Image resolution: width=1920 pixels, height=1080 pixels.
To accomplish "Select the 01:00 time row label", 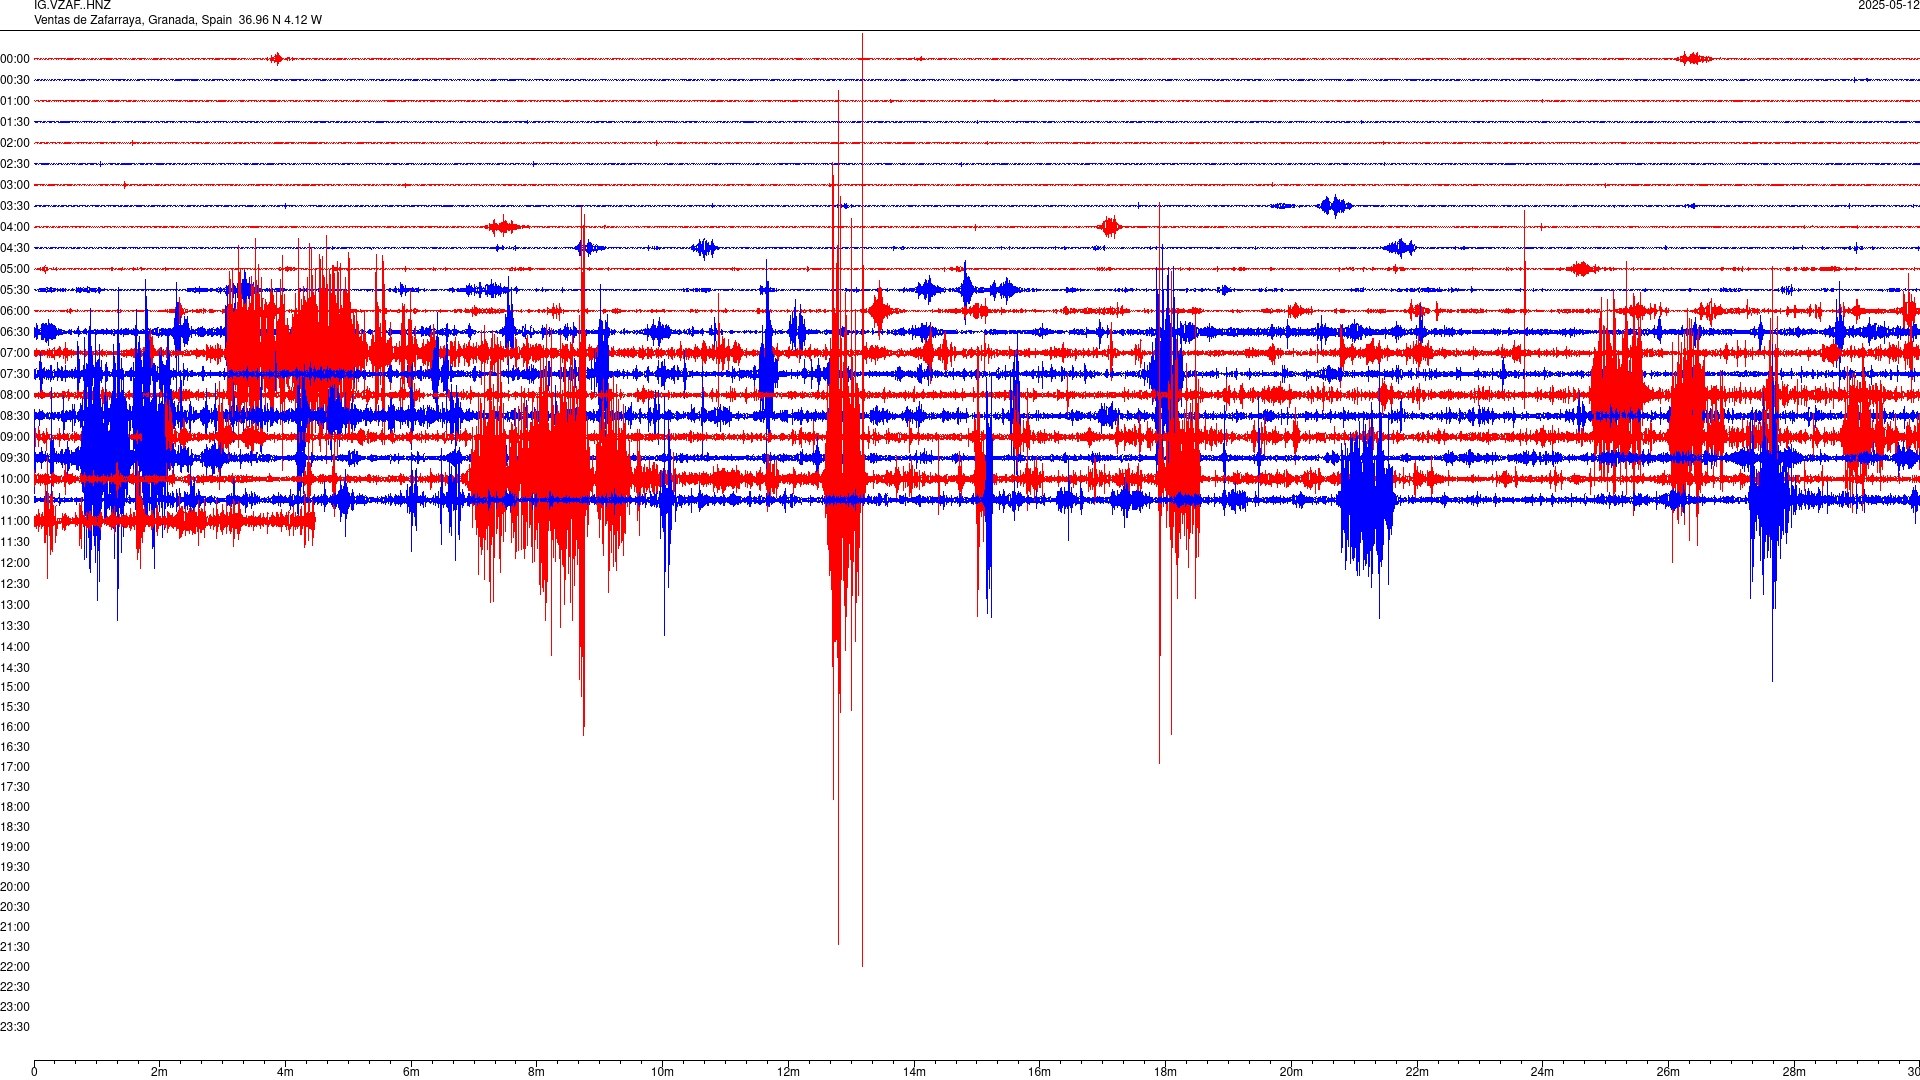I will tap(15, 101).
